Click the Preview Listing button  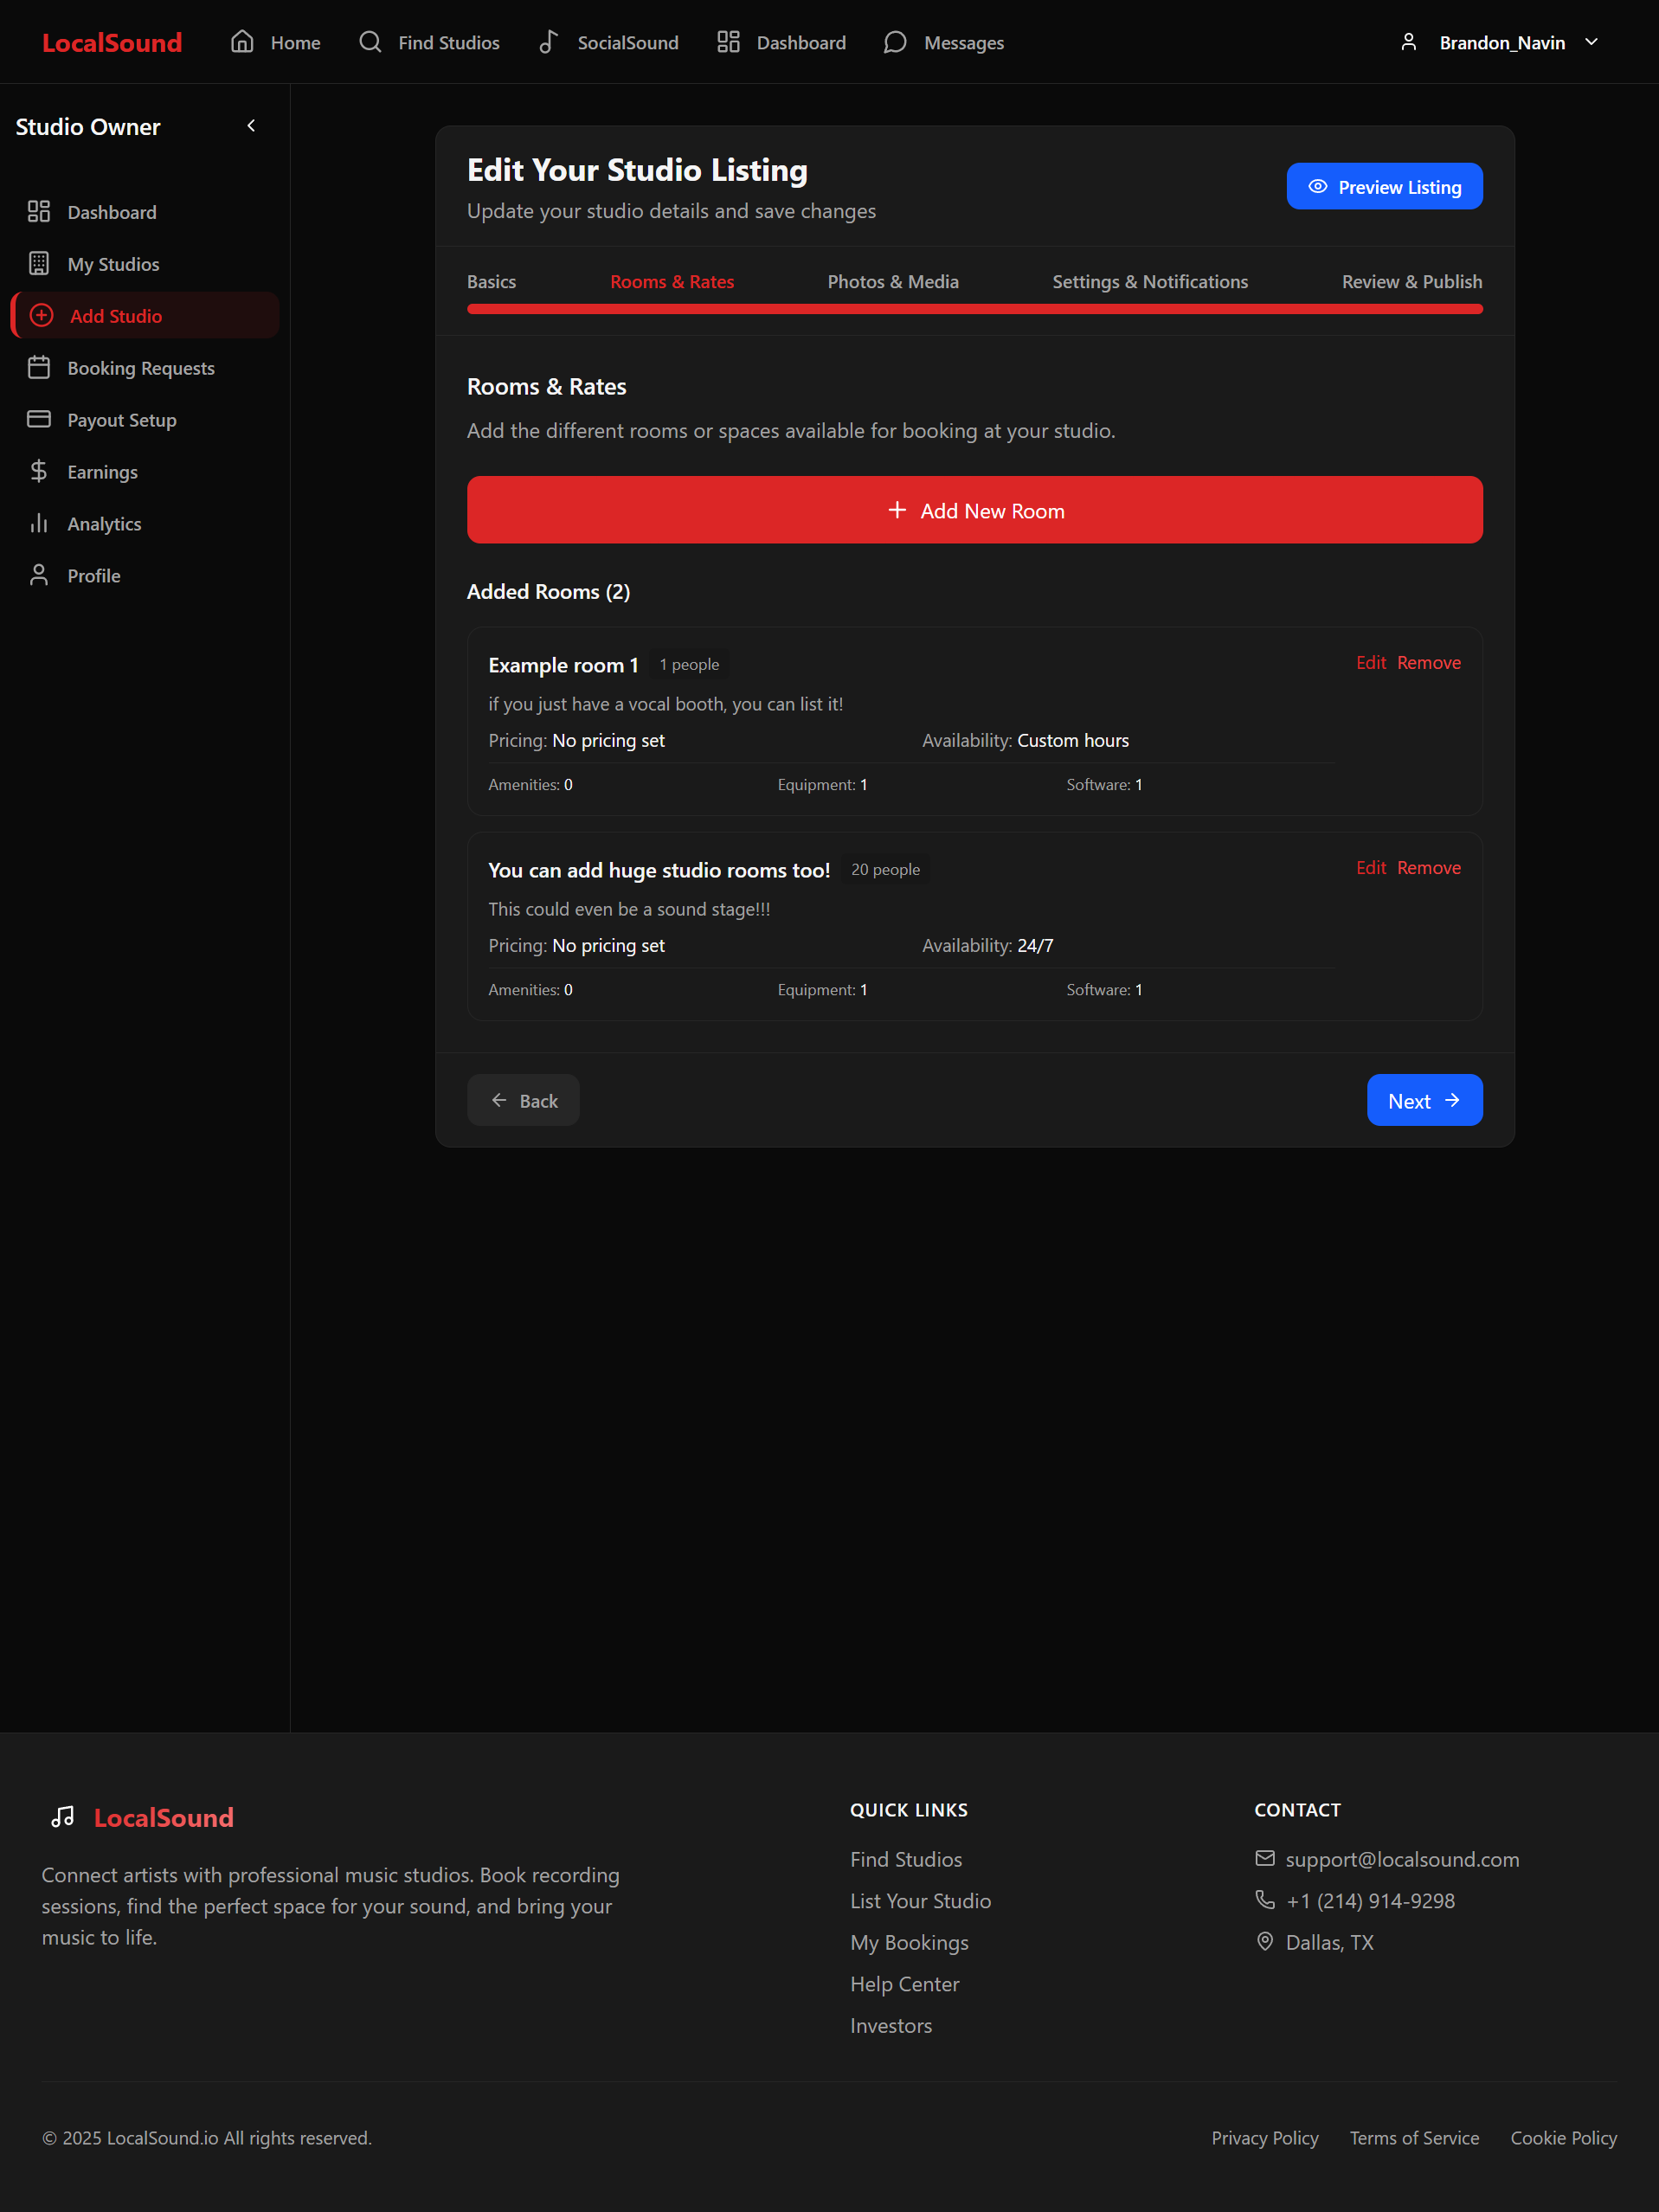(1384, 187)
